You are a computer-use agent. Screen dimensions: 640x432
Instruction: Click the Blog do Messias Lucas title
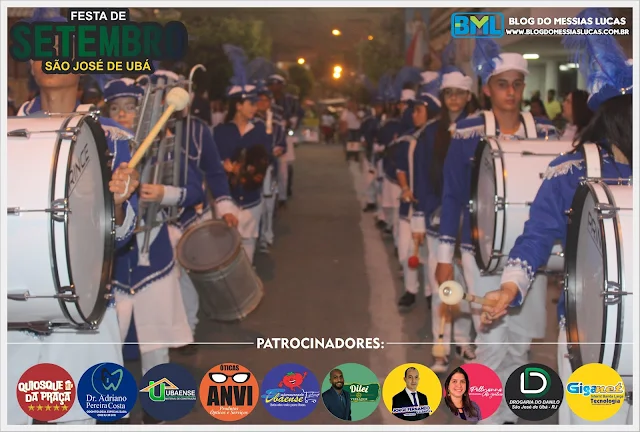click(567, 21)
